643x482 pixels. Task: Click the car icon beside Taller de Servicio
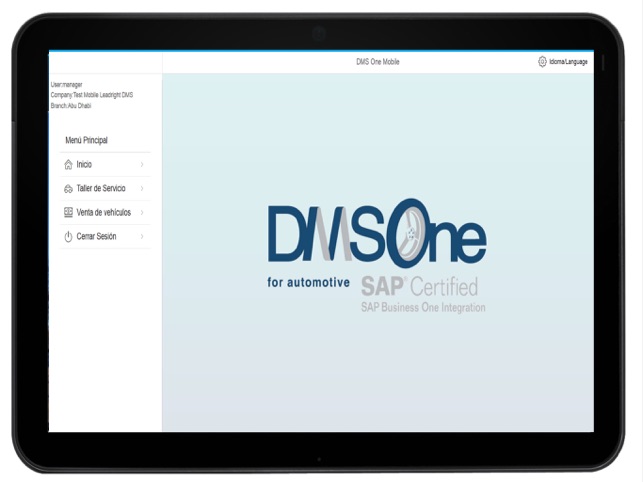[x=68, y=189]
